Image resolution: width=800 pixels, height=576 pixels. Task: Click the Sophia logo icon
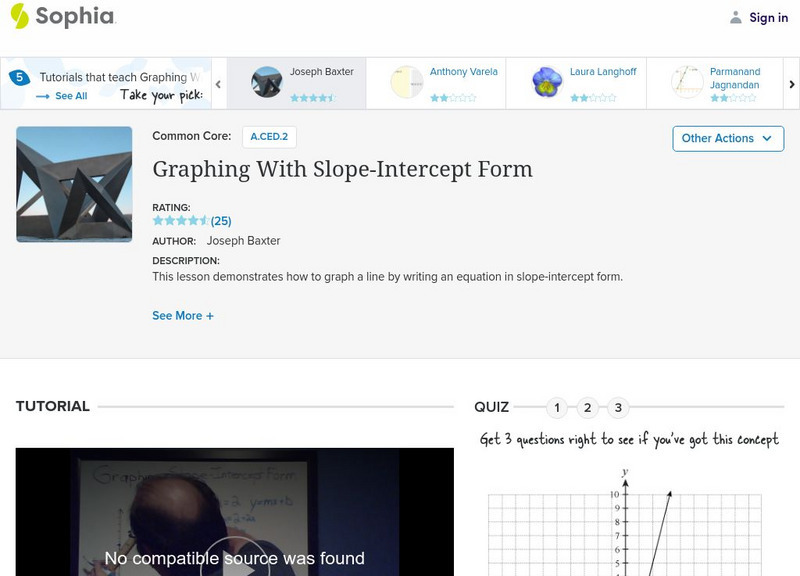(x=19, y=16)
